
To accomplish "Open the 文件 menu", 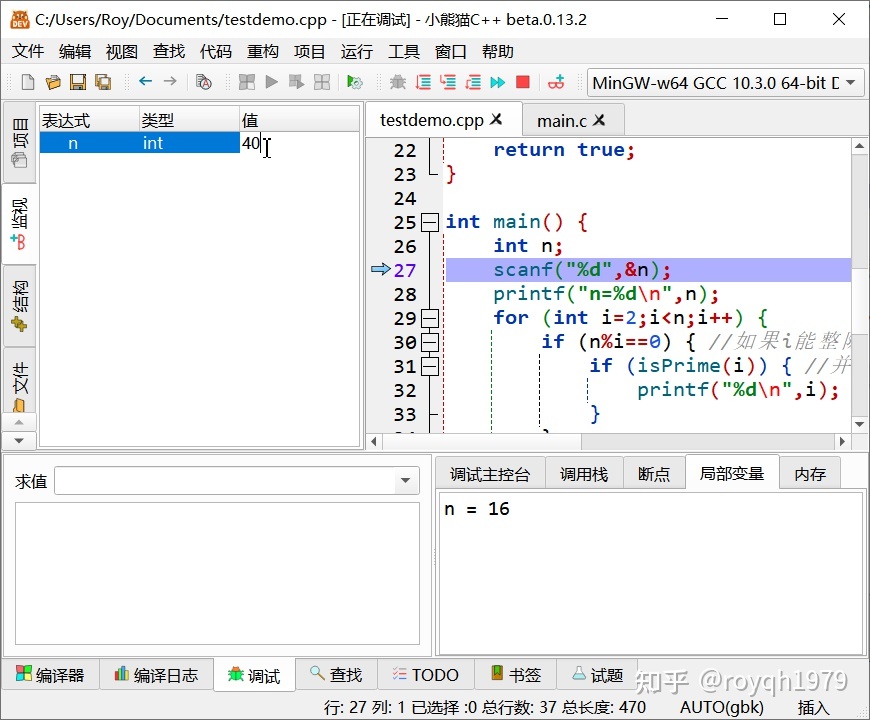I will [x=28, y=52].
